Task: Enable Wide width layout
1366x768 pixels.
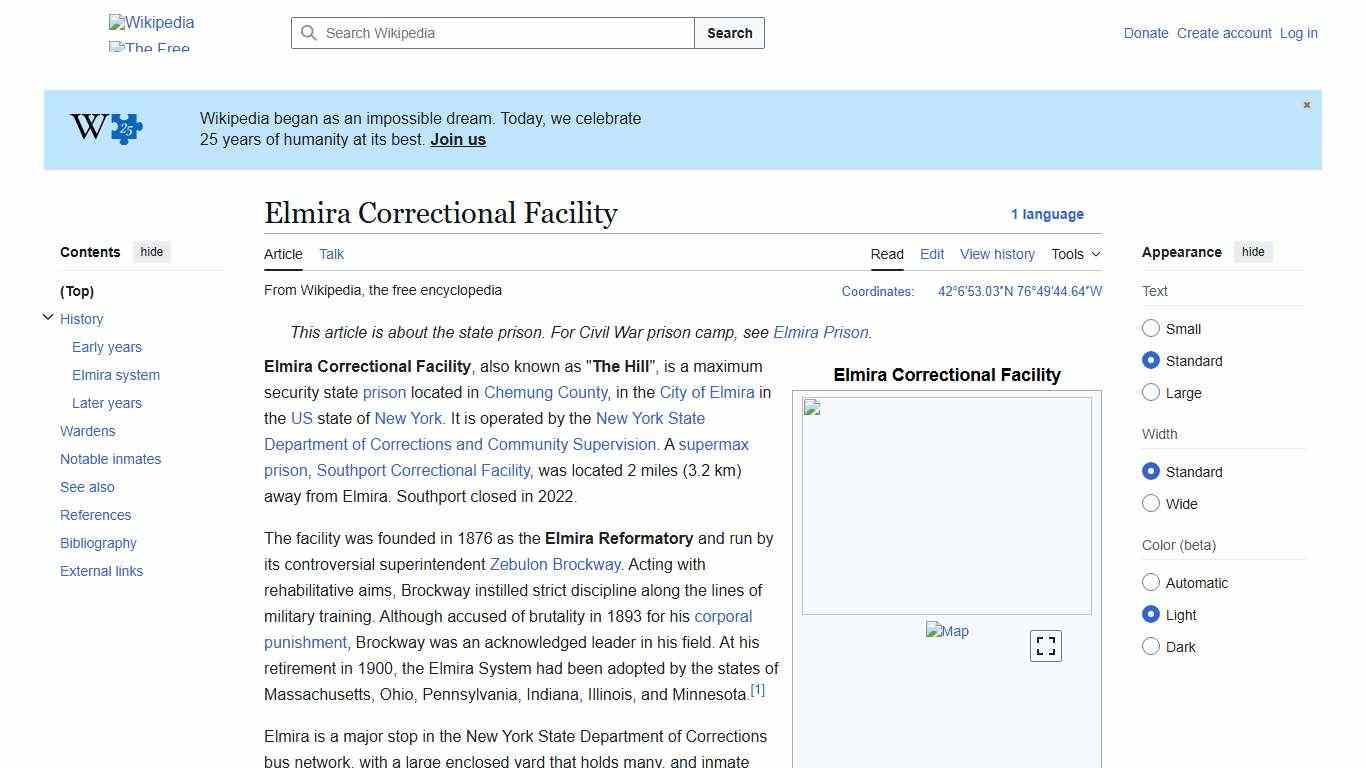Action: [1151, 503]
